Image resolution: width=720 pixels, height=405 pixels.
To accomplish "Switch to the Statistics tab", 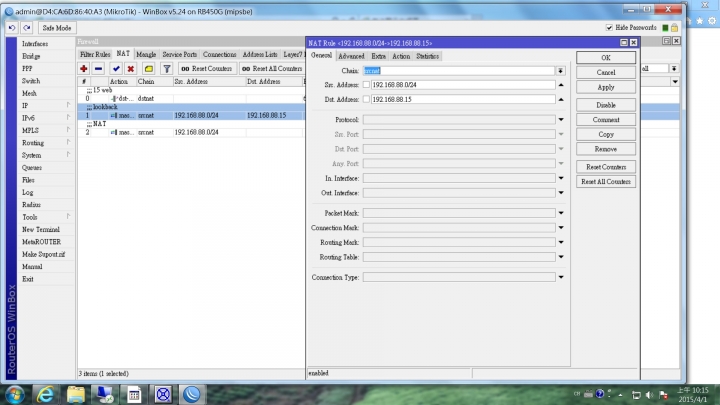I will pyautogui.click(x=428, y=56).
